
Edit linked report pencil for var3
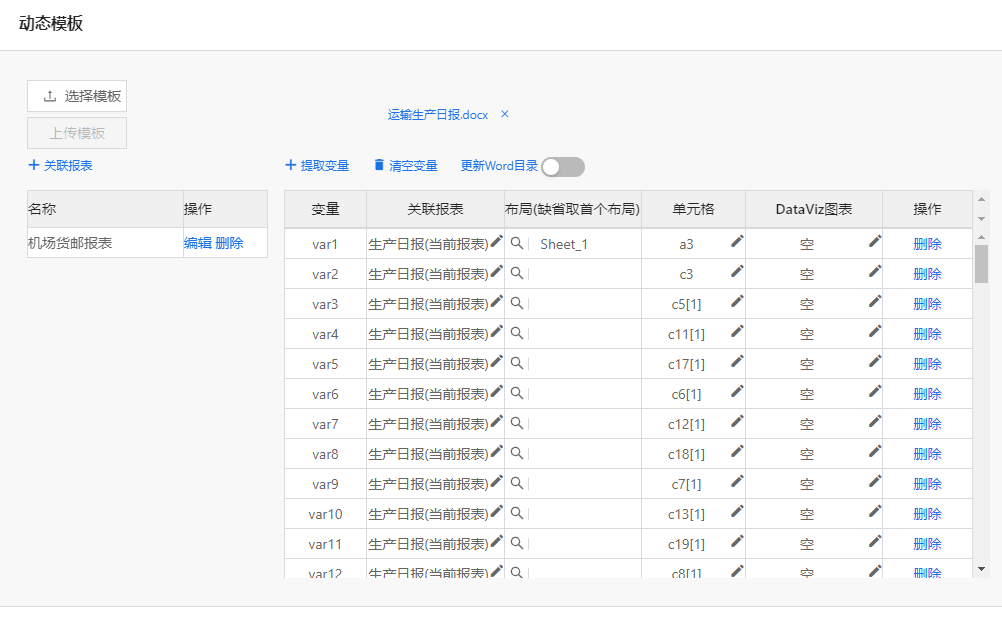(497, 301)
